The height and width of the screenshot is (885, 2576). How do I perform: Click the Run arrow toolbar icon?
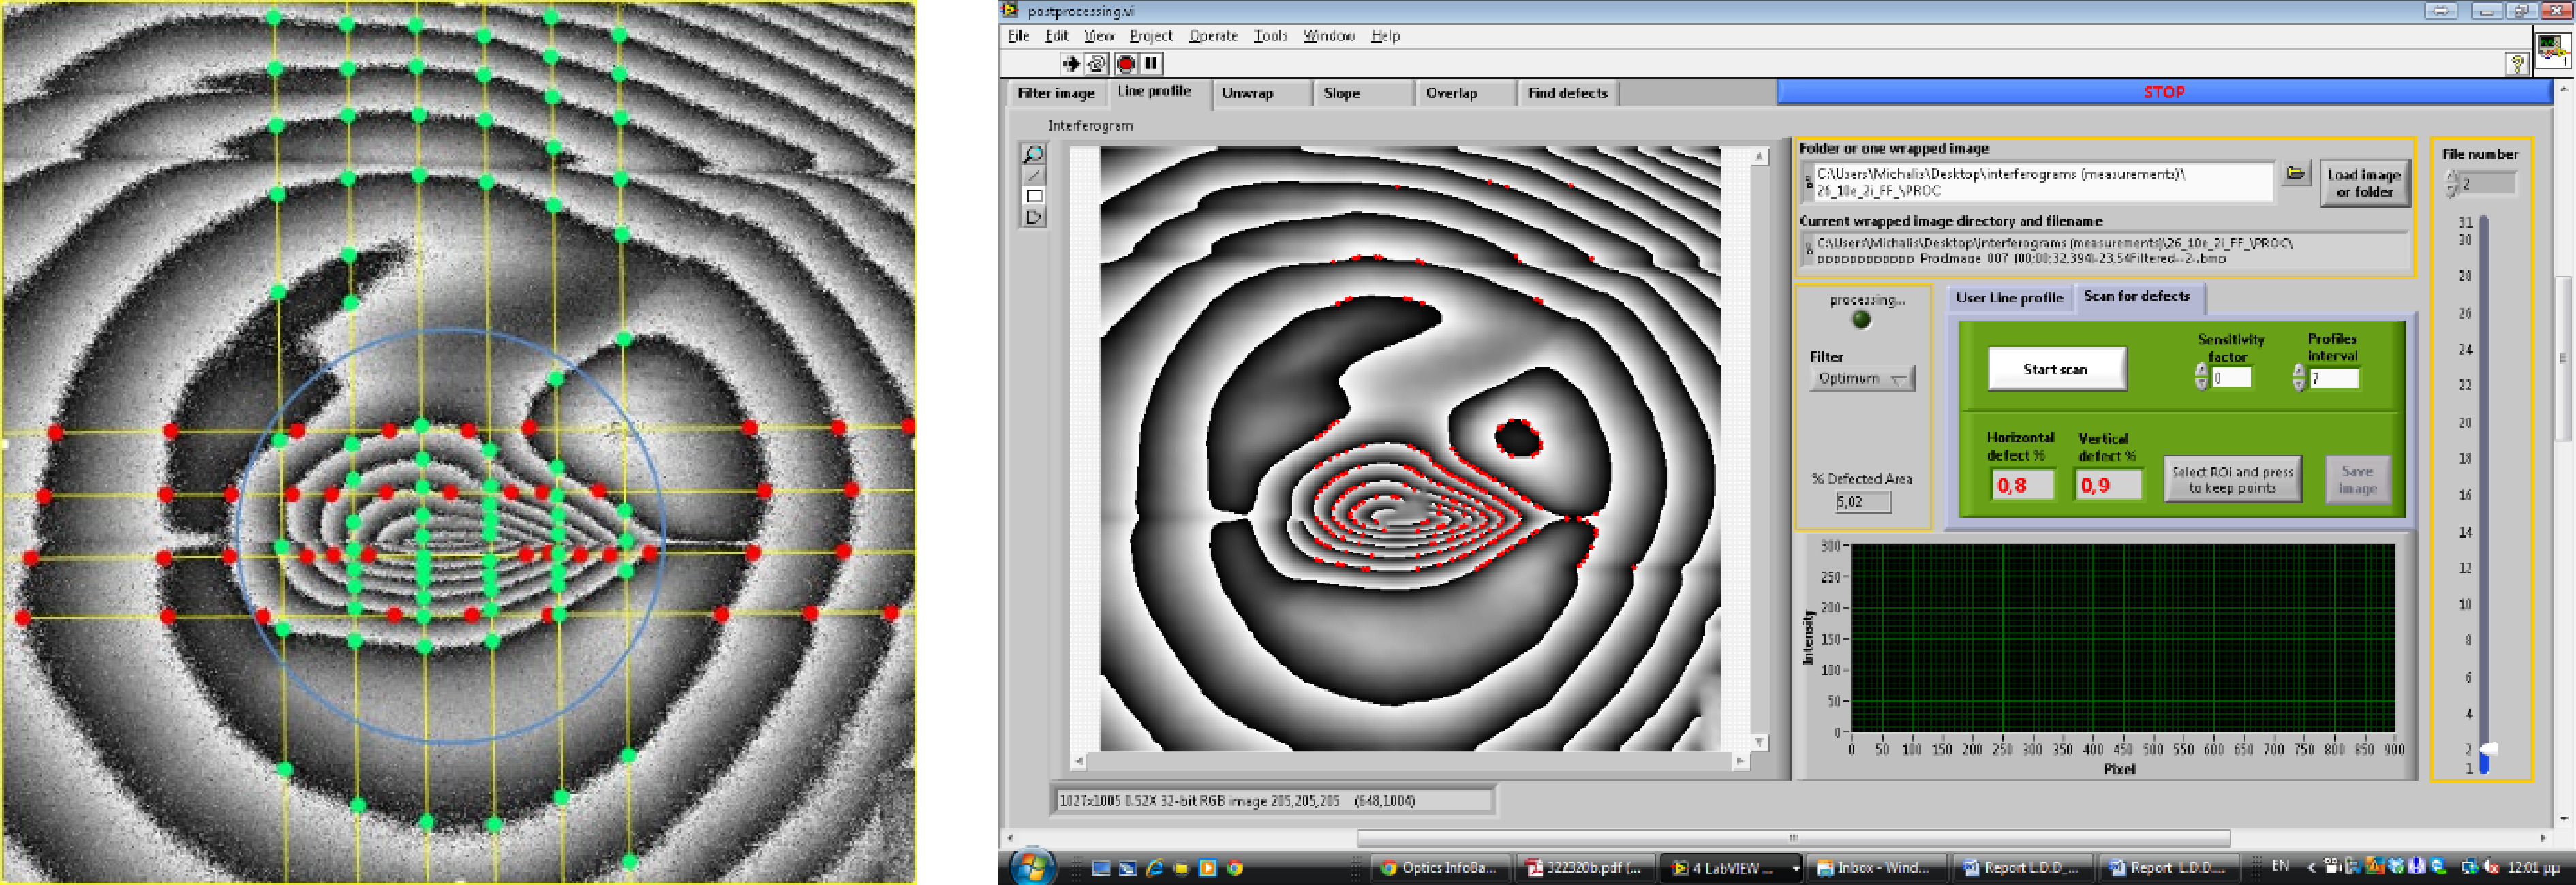(x=1070, y=64)
